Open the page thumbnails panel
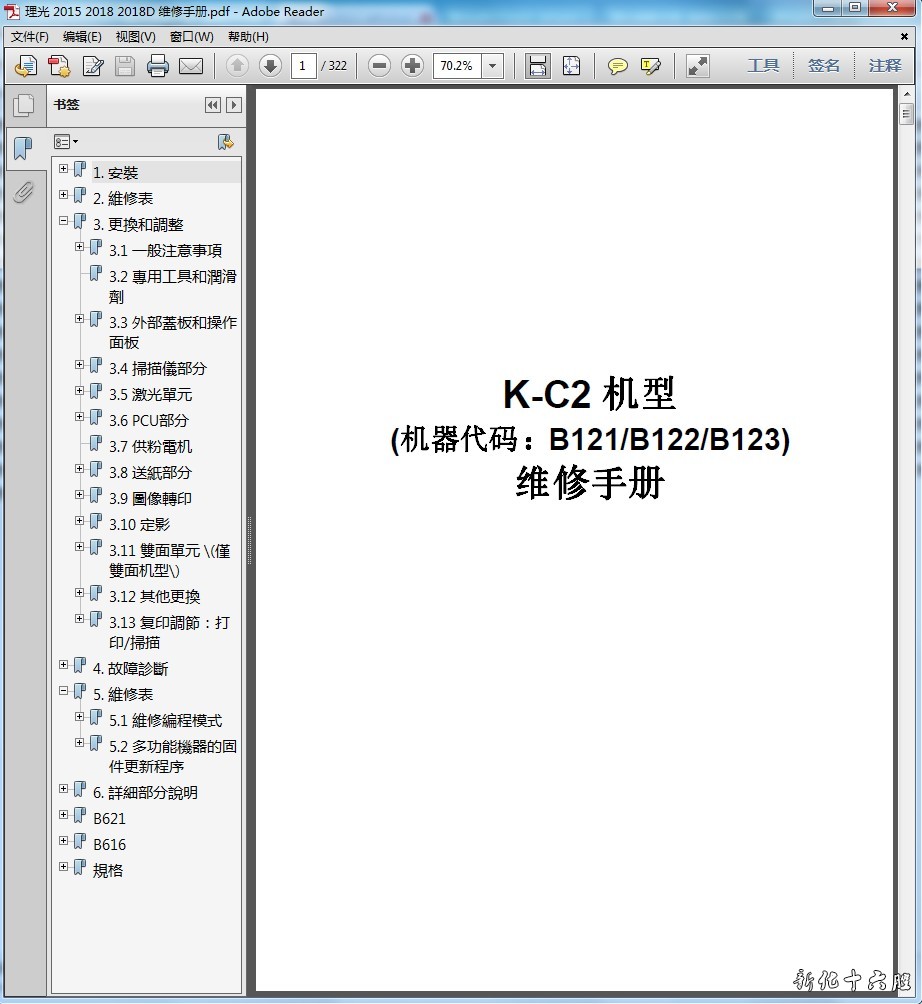Image resolution: width=922 pixels, height=1004 pixels. point(23,105)
